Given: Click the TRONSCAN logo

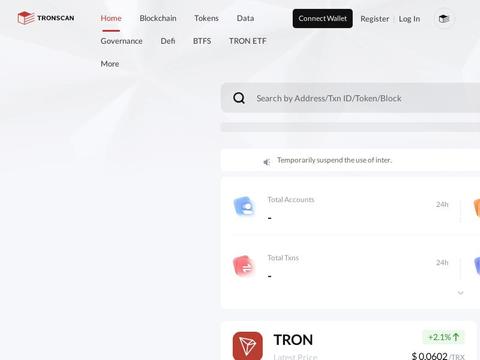Looking at the screenshot, I should click(46, 18).
